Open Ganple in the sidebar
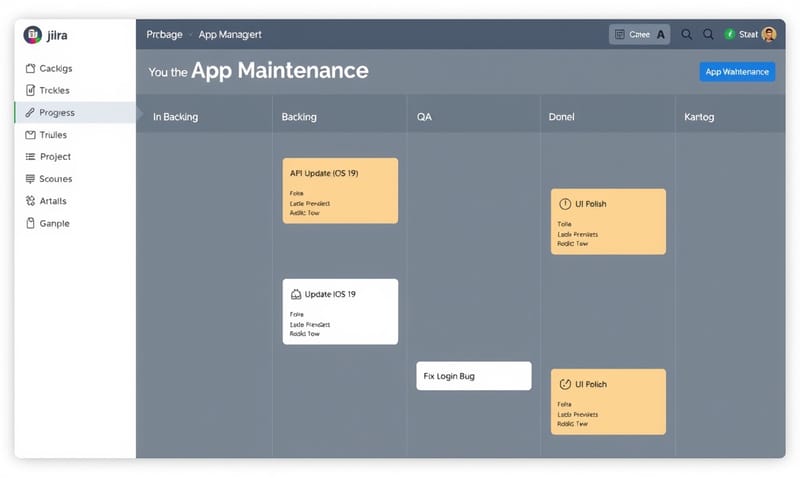This screenshot has height=480, width=800. pyautogui.click(x=75, y=223)
